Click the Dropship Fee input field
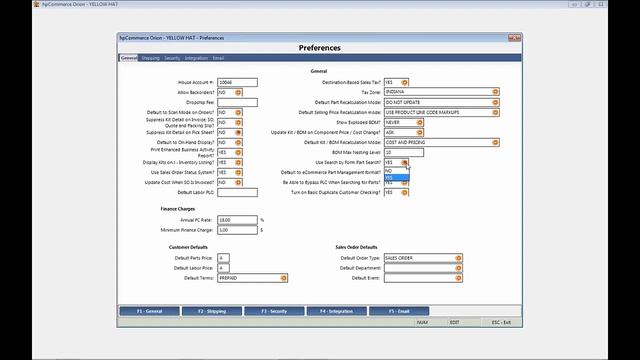 [237, 102]
